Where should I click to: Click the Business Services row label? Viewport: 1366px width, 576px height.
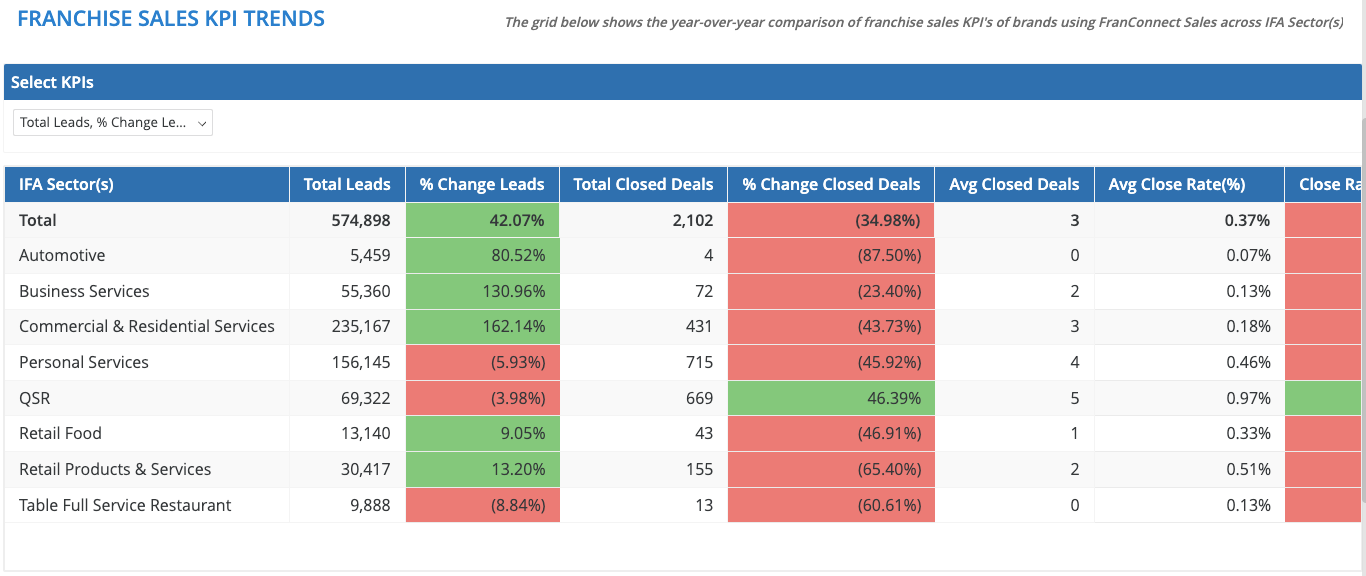click(x=84, y=291)
